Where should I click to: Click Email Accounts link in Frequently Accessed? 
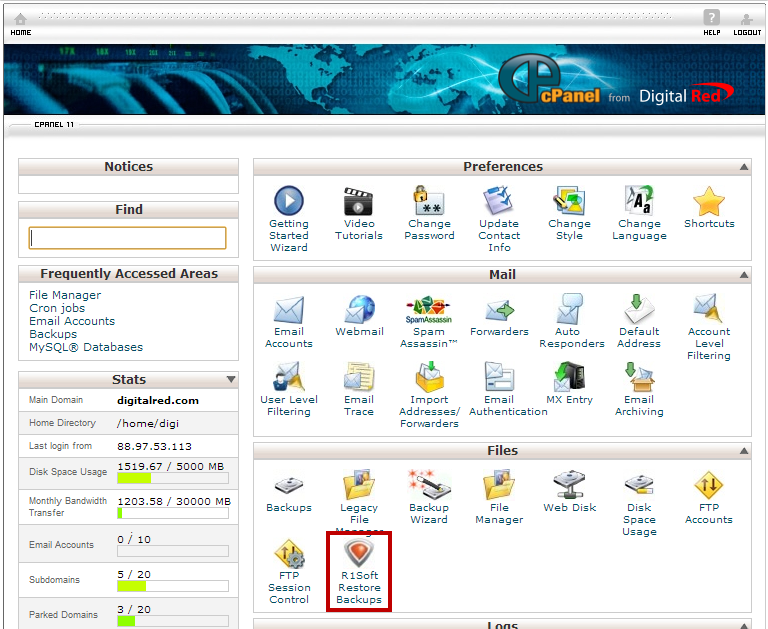click(72, 321)
